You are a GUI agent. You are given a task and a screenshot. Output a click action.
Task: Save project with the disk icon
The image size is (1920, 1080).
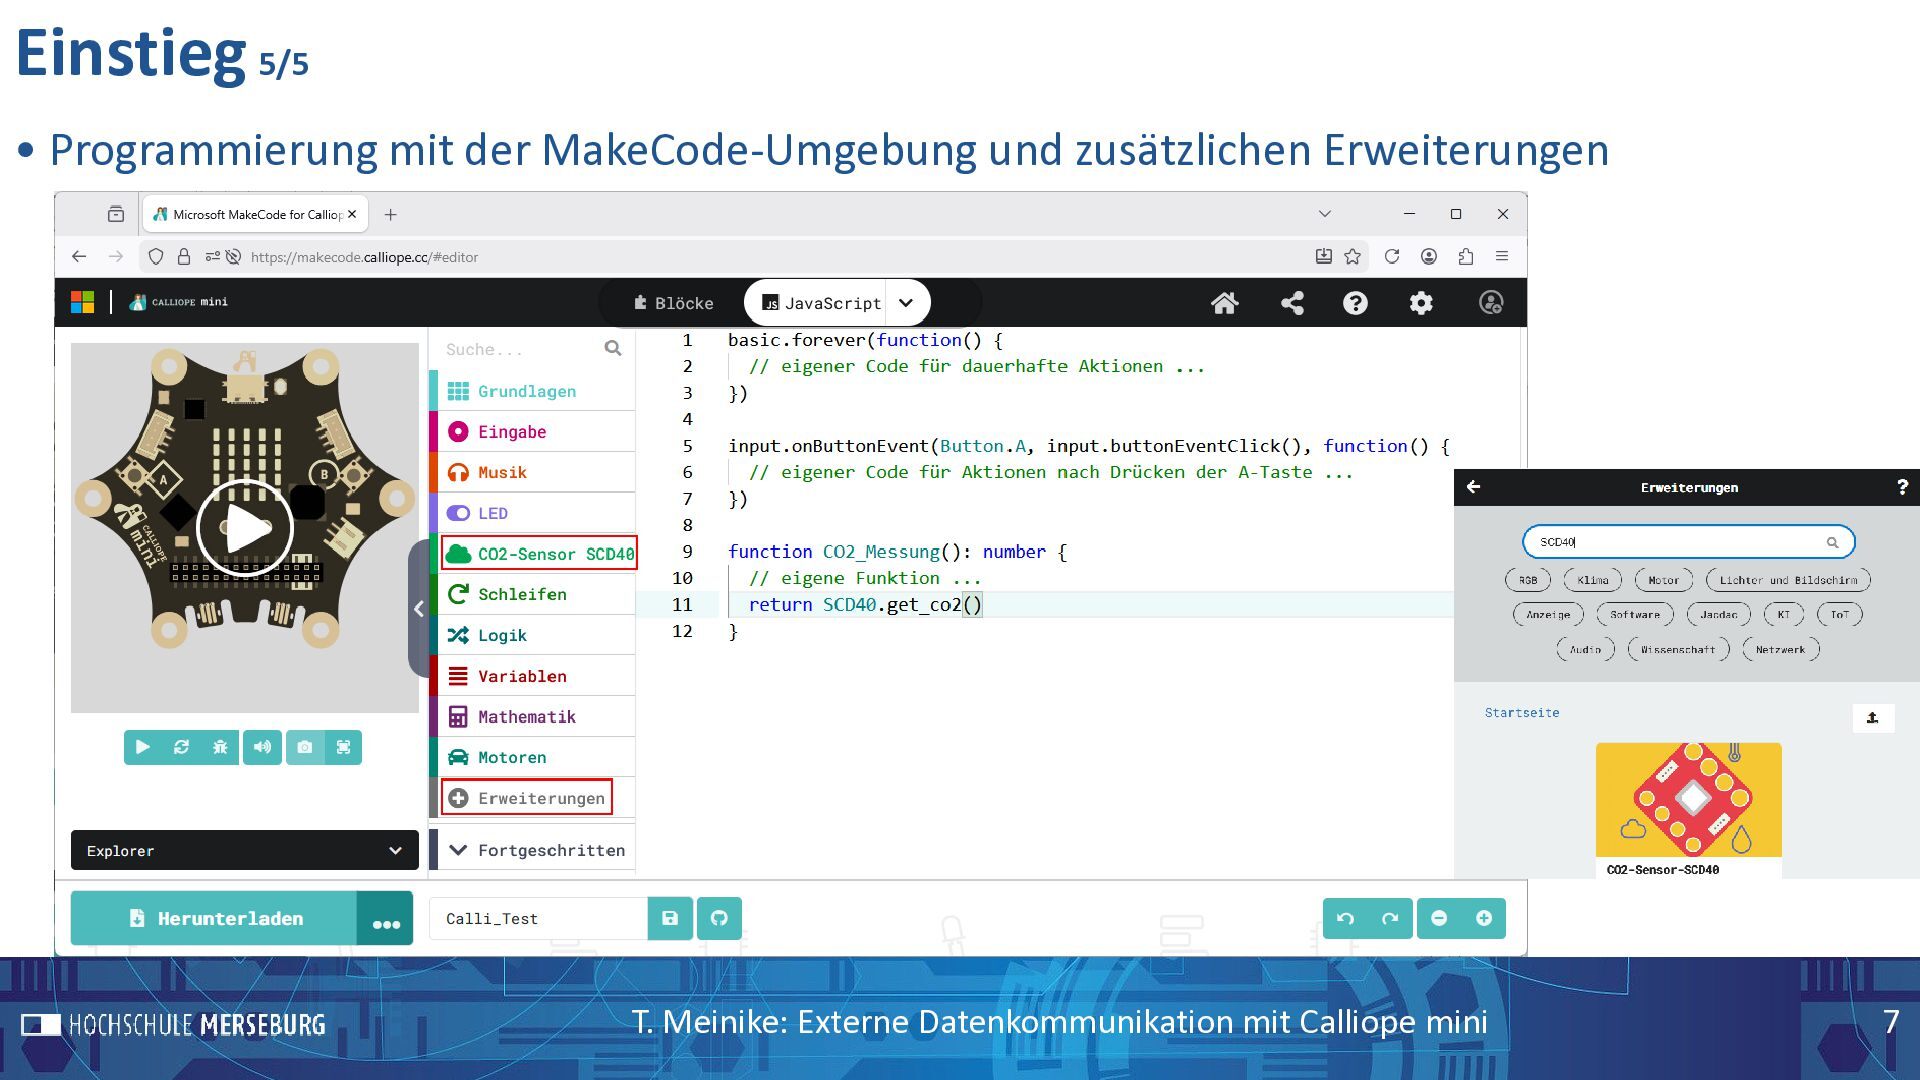670,918
